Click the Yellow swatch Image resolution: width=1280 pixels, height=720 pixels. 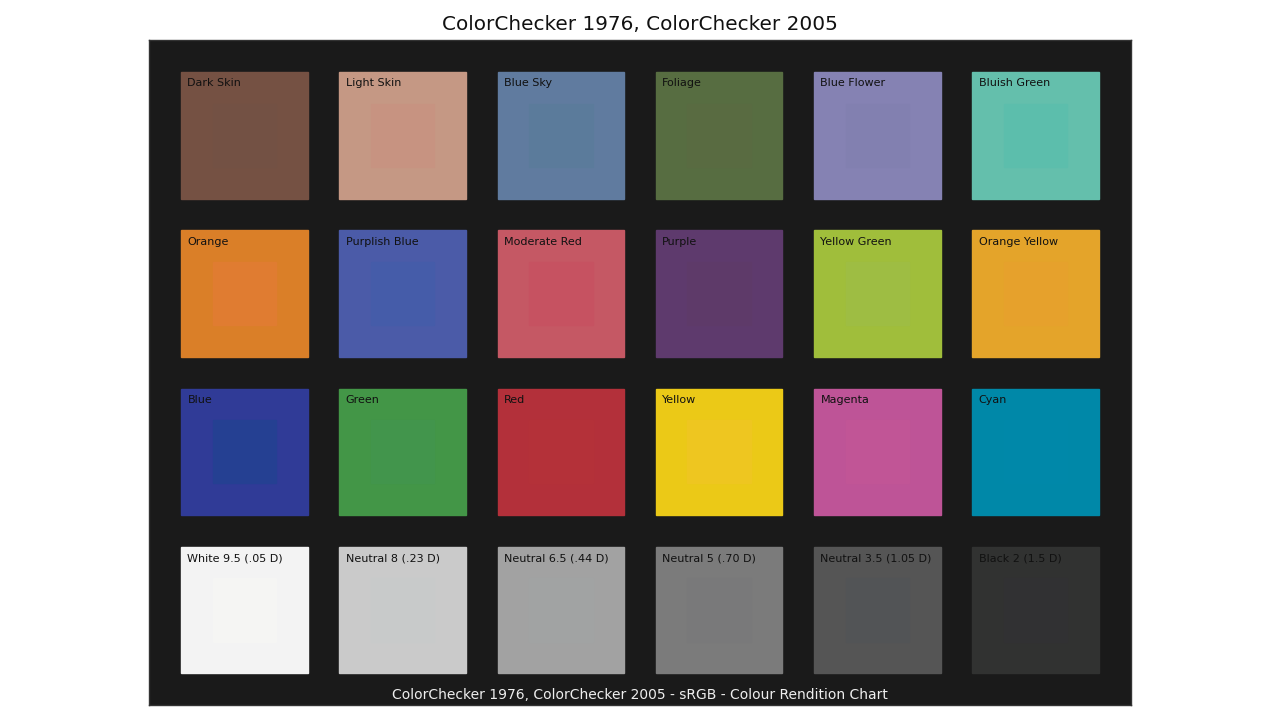tap(719, 452)
